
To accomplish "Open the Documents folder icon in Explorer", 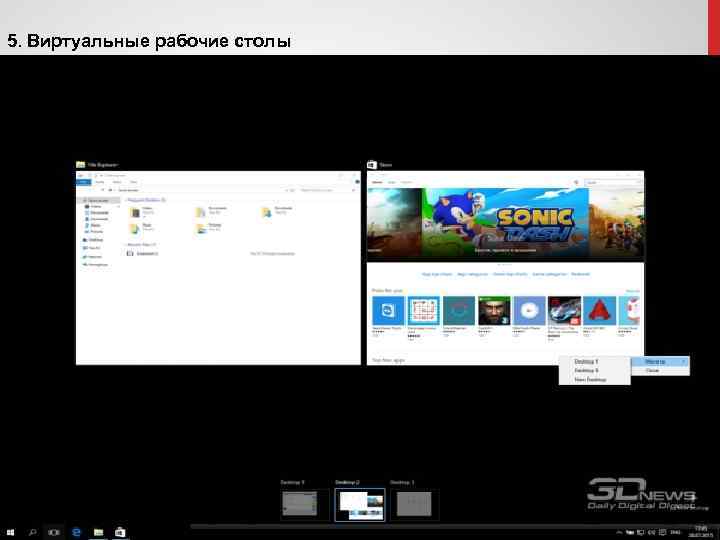I will (201, 212).
